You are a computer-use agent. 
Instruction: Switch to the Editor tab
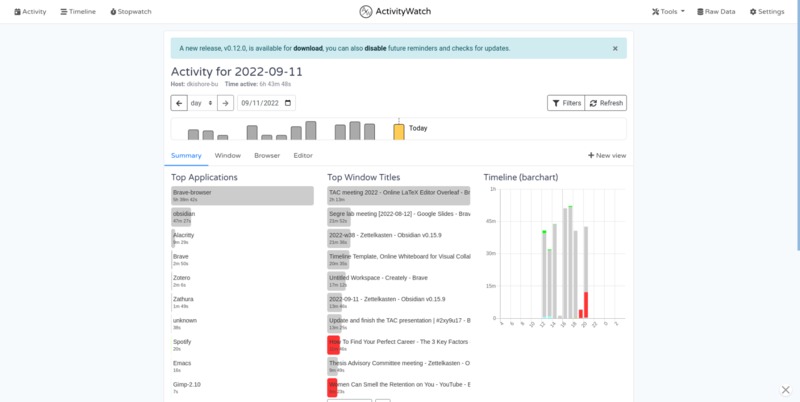(303, 156)
